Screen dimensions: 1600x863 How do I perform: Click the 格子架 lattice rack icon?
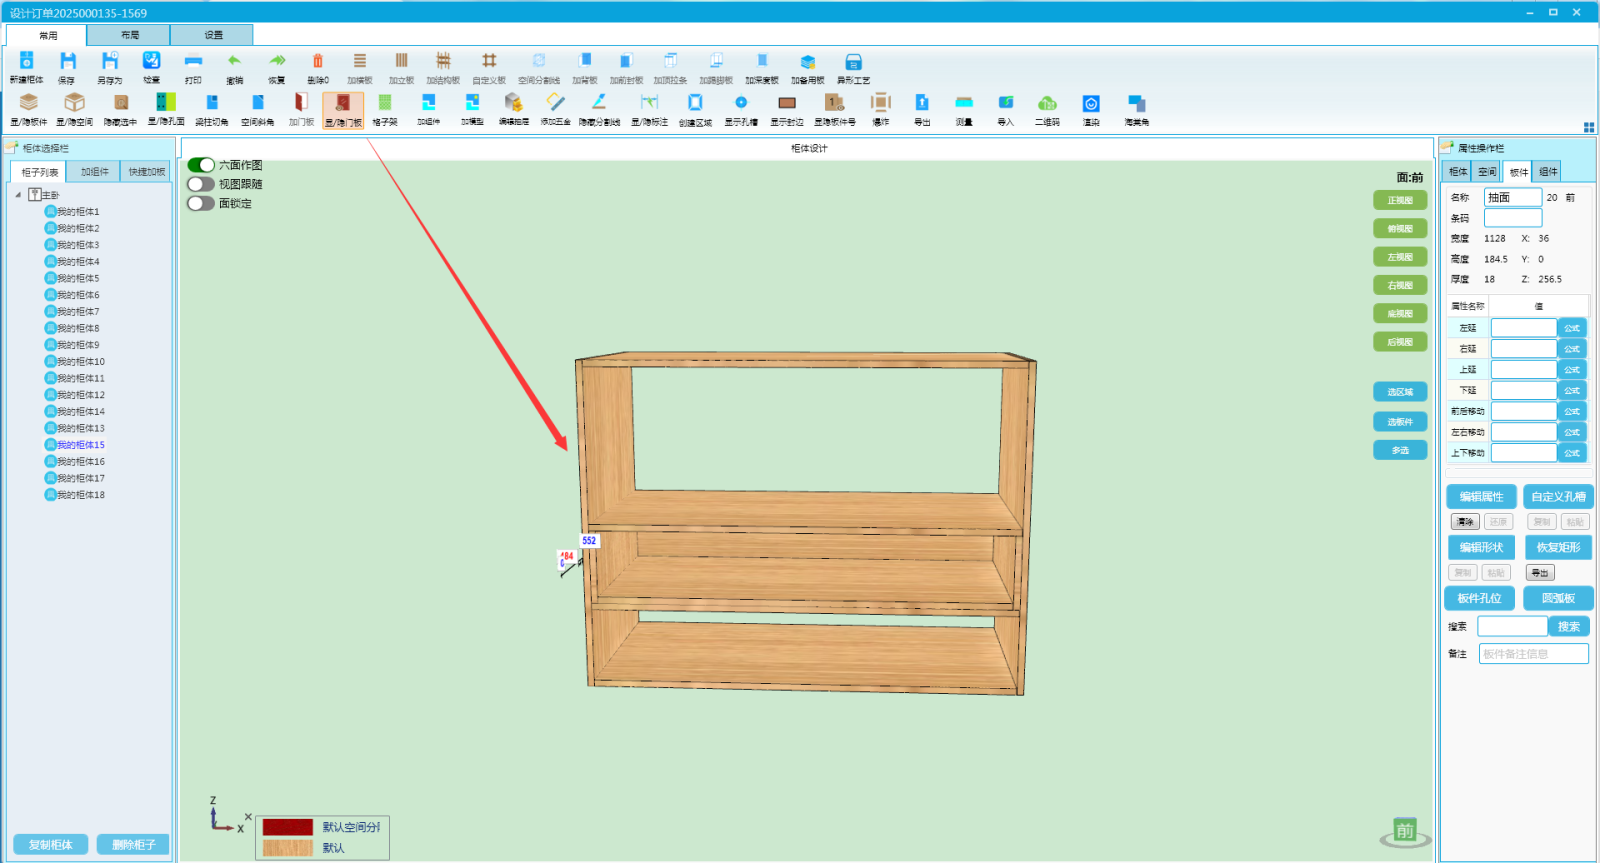[385, 102]
